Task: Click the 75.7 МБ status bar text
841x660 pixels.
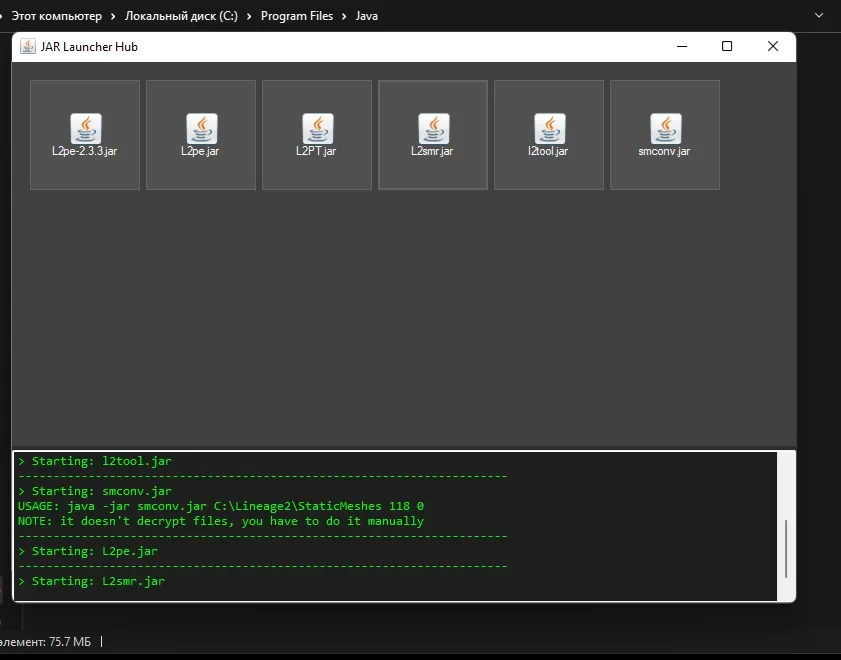Action: click(70, 642)
